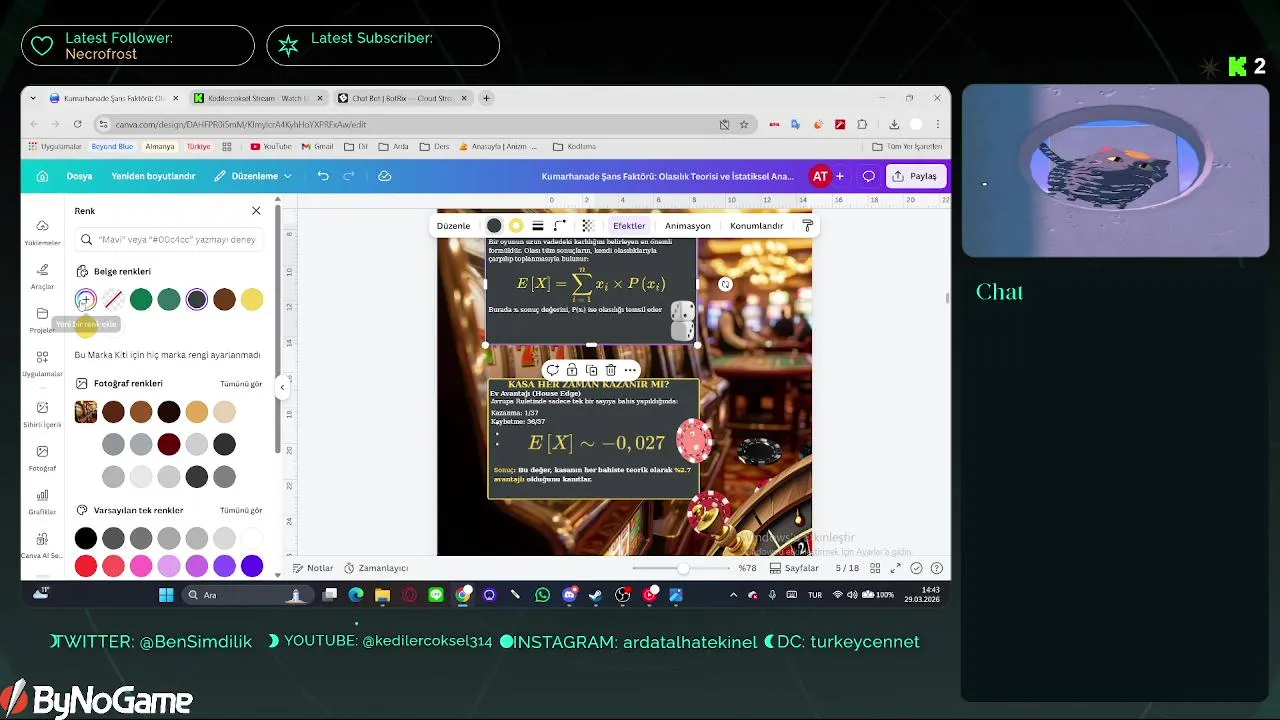Image resolution: width=1280 pixels, height=720 pixels.
Task: Open more options (three dots) for element
Action: point(630,370)
